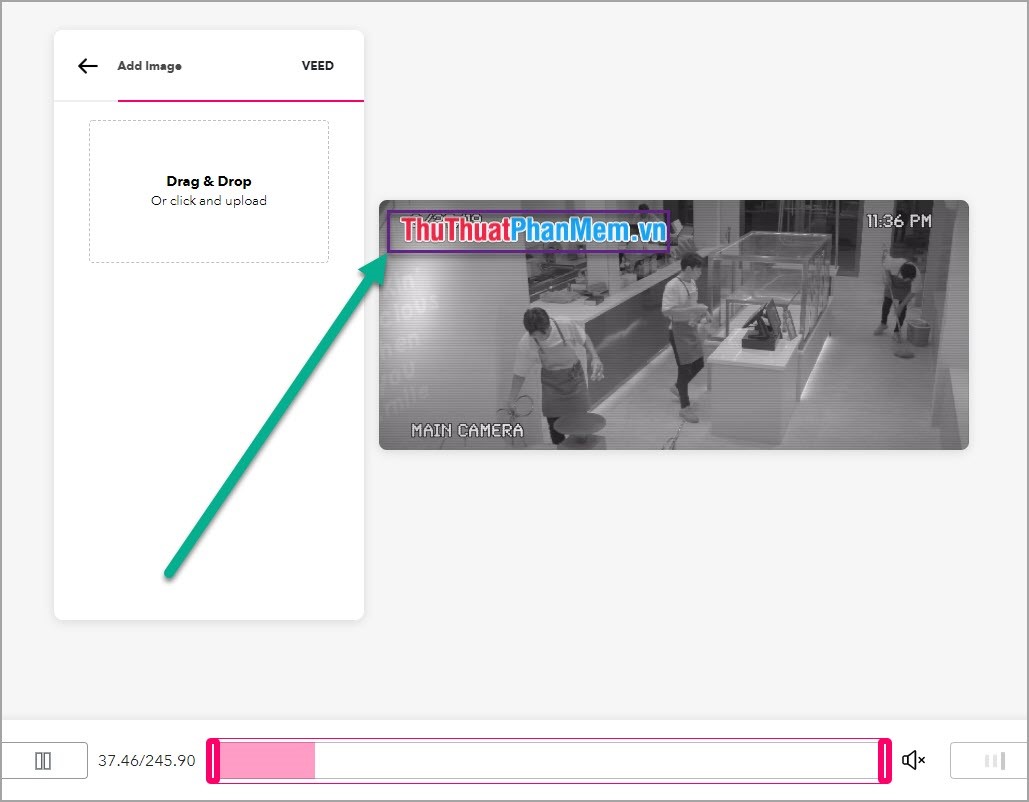Click the bold Drag & Drop label
Image resolution: width=1029 pixels, height=802 pixels.
209,181
